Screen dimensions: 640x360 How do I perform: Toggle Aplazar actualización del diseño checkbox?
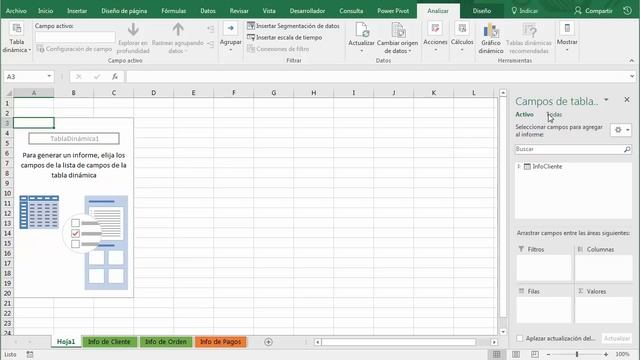point(520,338)
